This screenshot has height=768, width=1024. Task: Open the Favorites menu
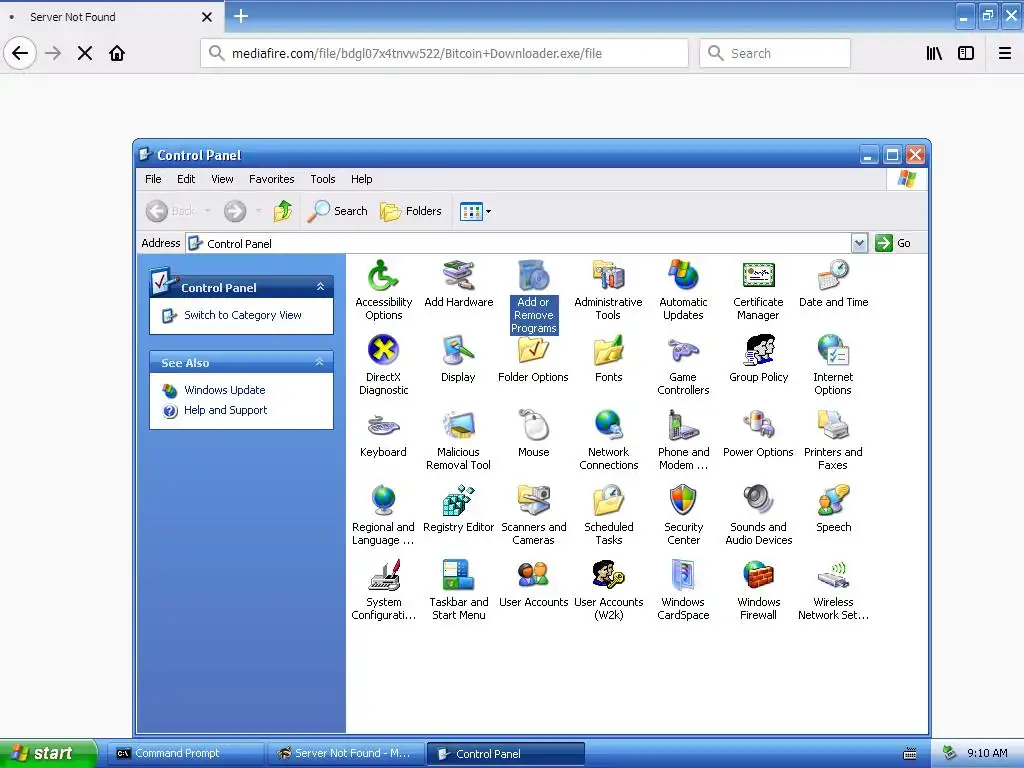tap(271, 179)
